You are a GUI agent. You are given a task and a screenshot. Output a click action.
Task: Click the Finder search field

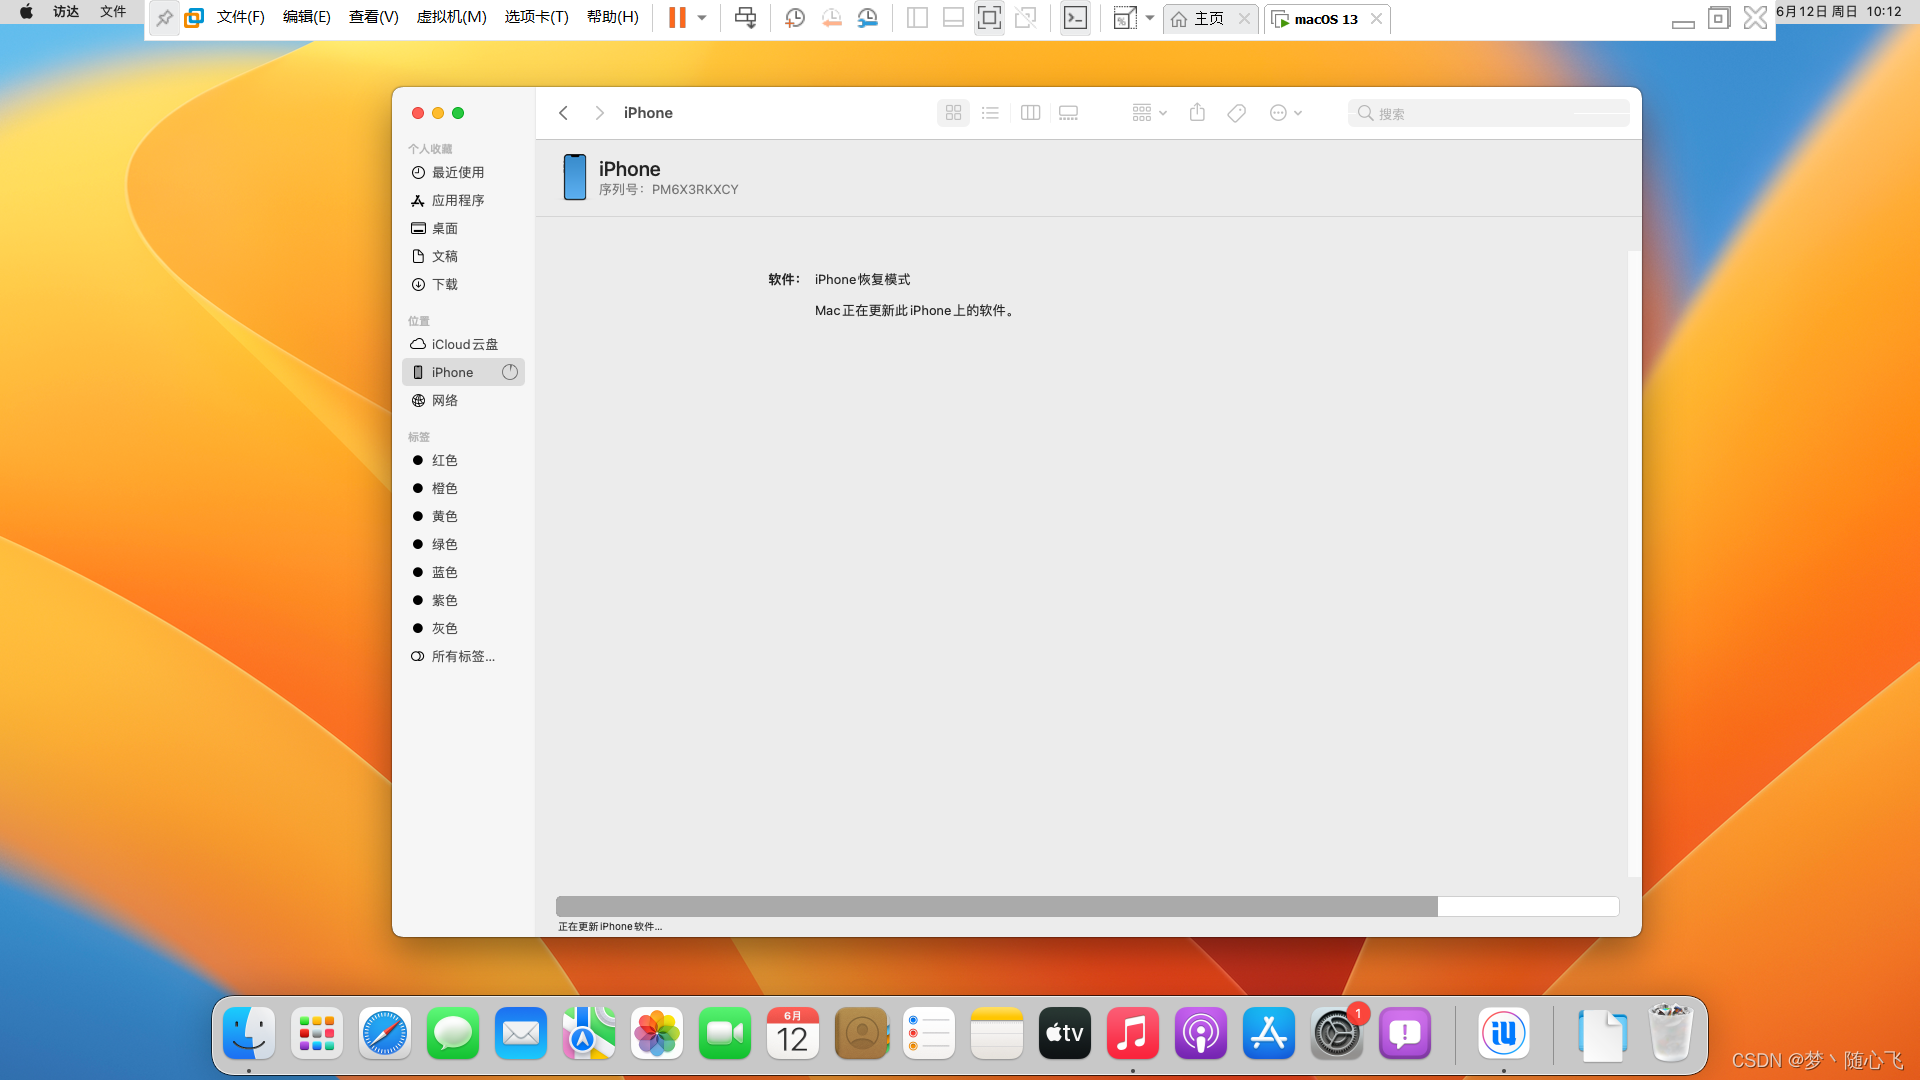pyautogui.click(x=1488, y=113)
